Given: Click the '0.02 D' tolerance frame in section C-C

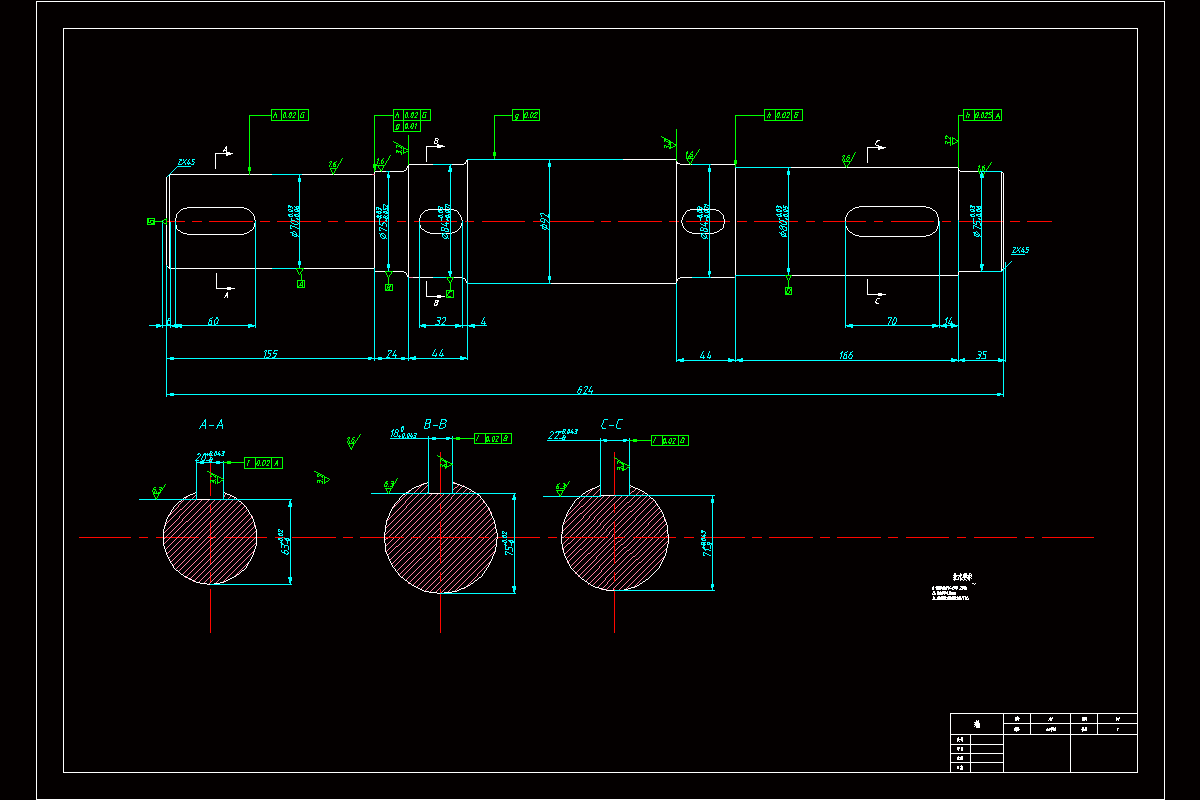Looking at the screenshot, I should click(x=670, y=440).
